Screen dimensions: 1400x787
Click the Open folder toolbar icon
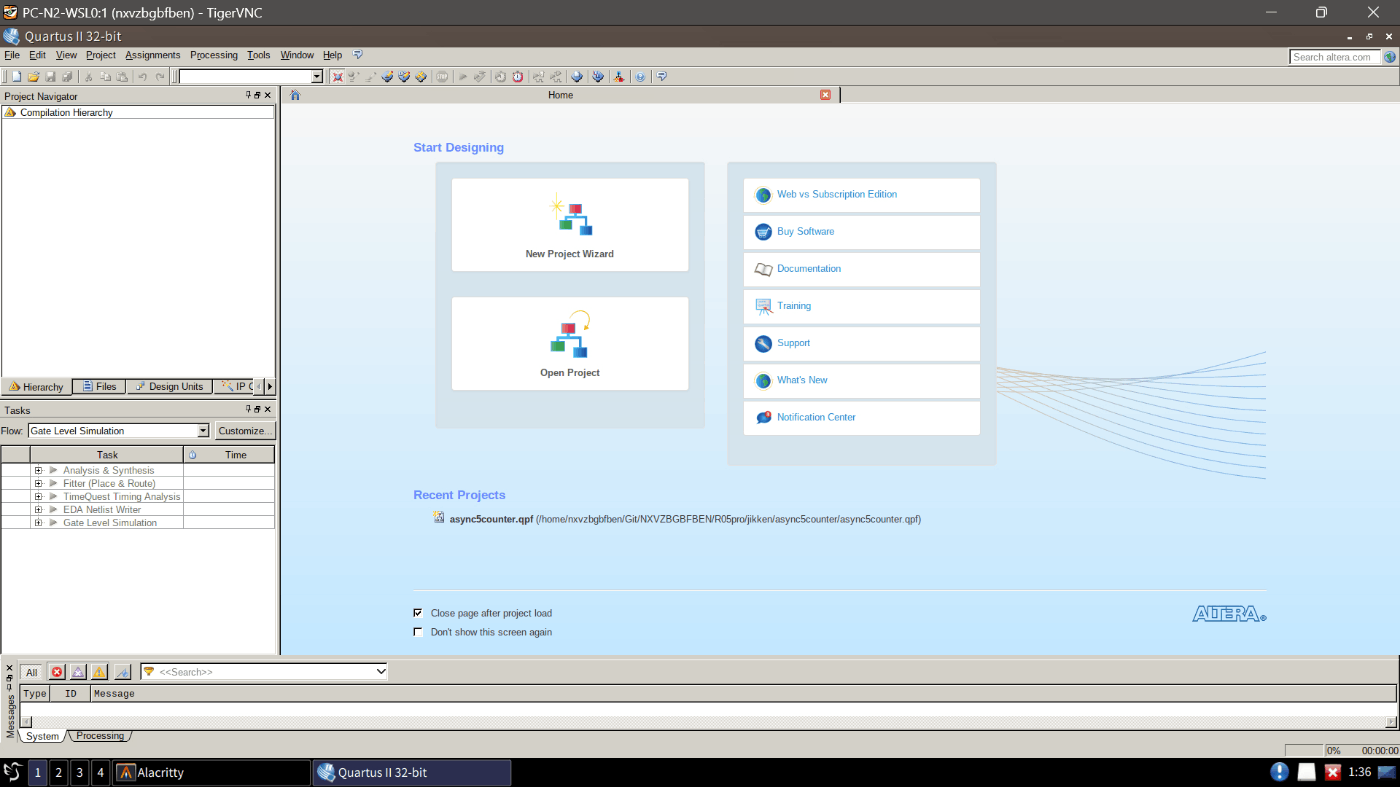33,76
